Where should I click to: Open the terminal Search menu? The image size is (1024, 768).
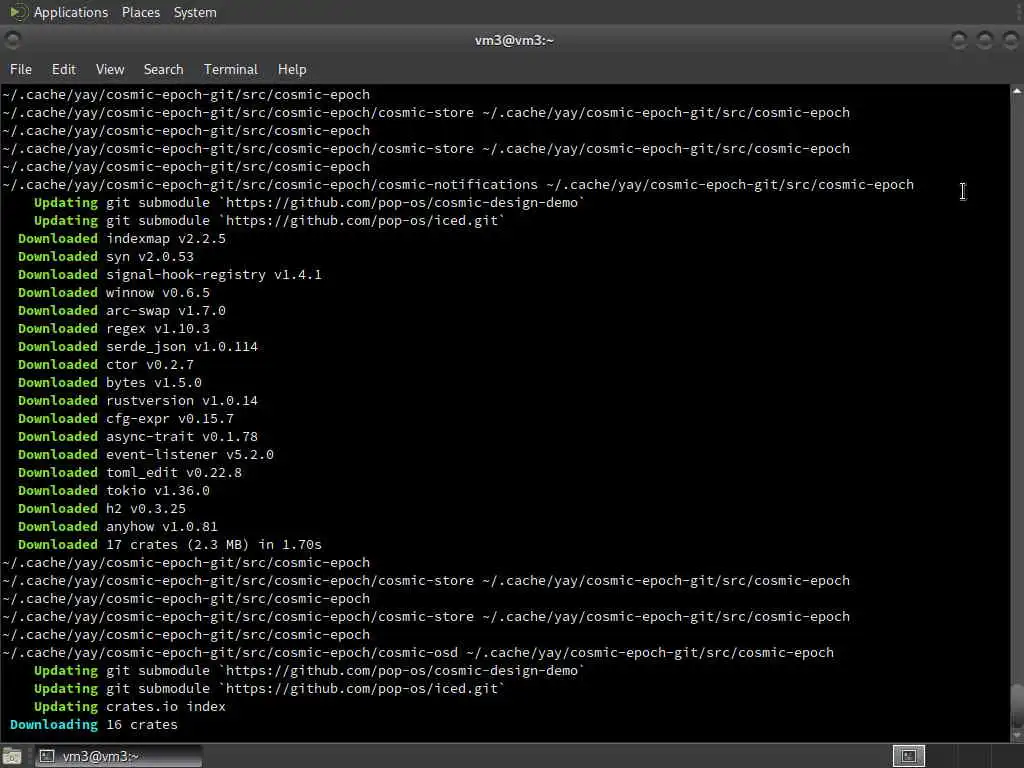click(163, 69)
